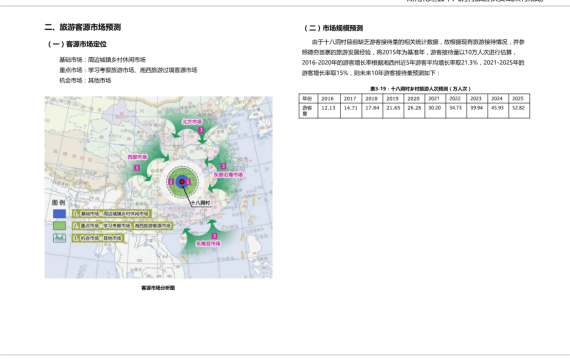Screen dimensions: 570x360
Task: Click the green legend color swatch
Action: click(59, 225)
